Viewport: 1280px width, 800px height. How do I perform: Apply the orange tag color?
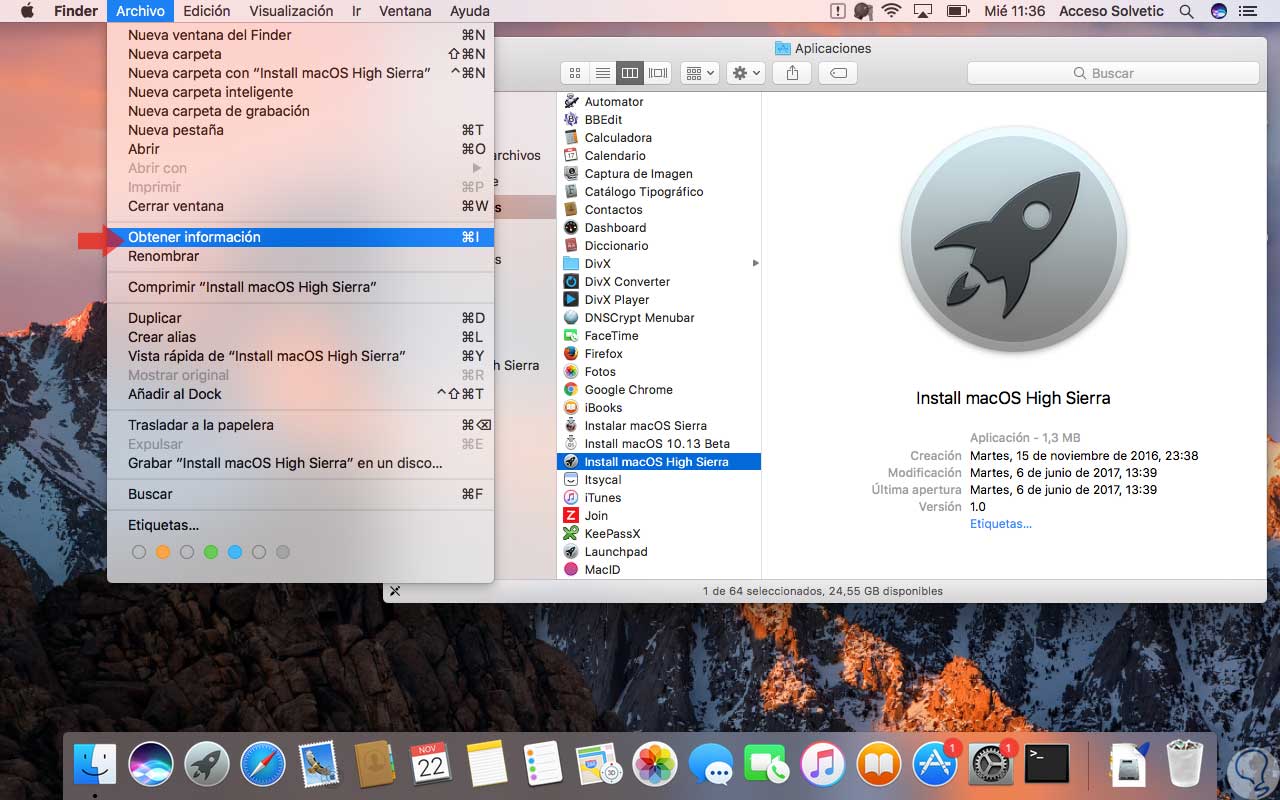point(163,552)
